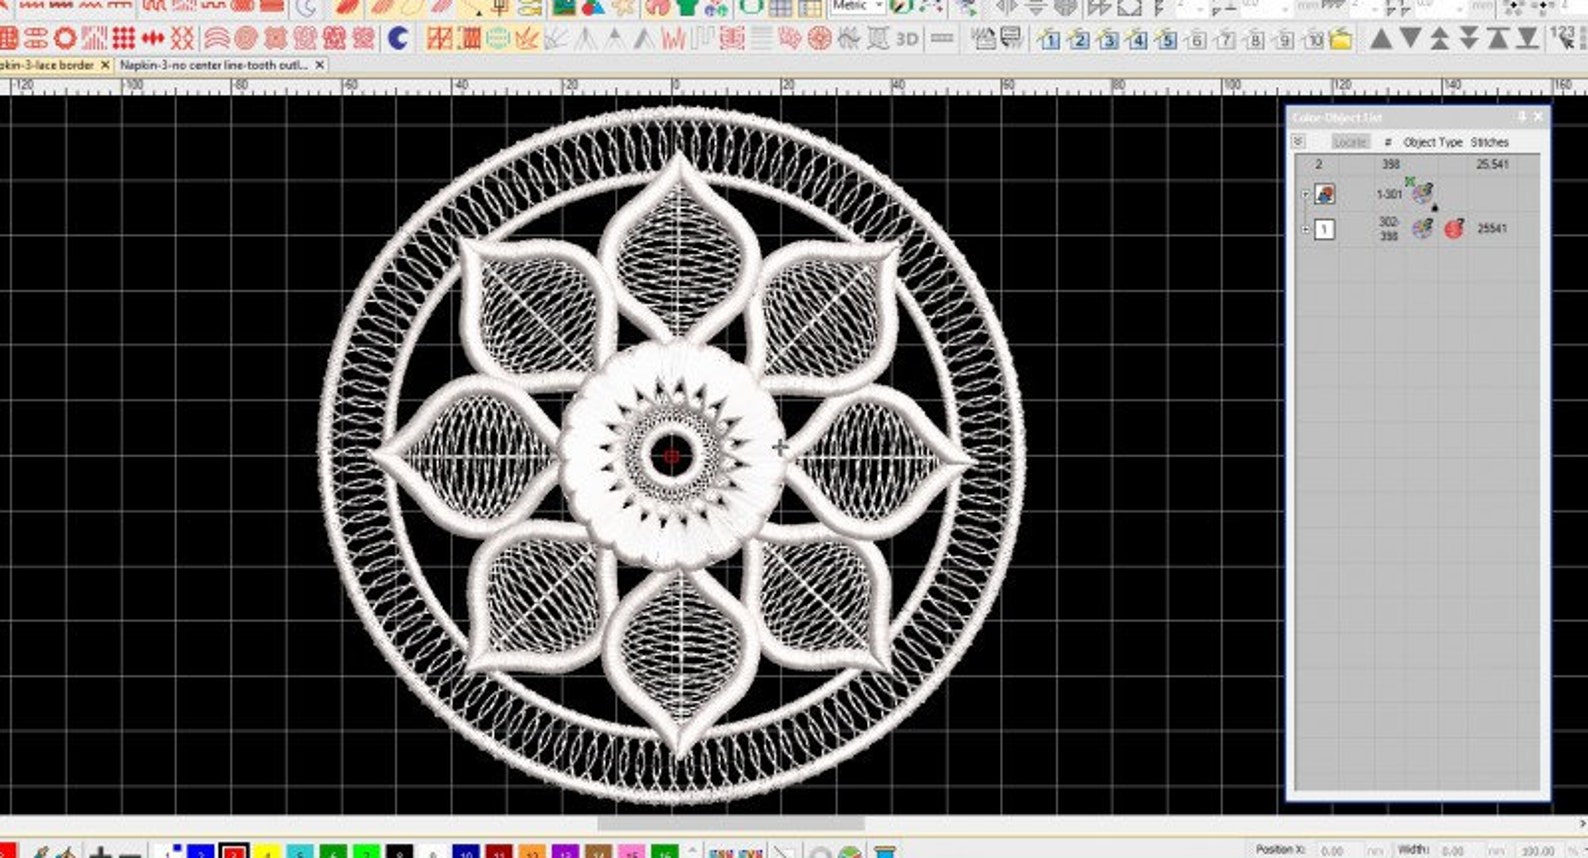Select color block 2 icon

pos(1078,40)
